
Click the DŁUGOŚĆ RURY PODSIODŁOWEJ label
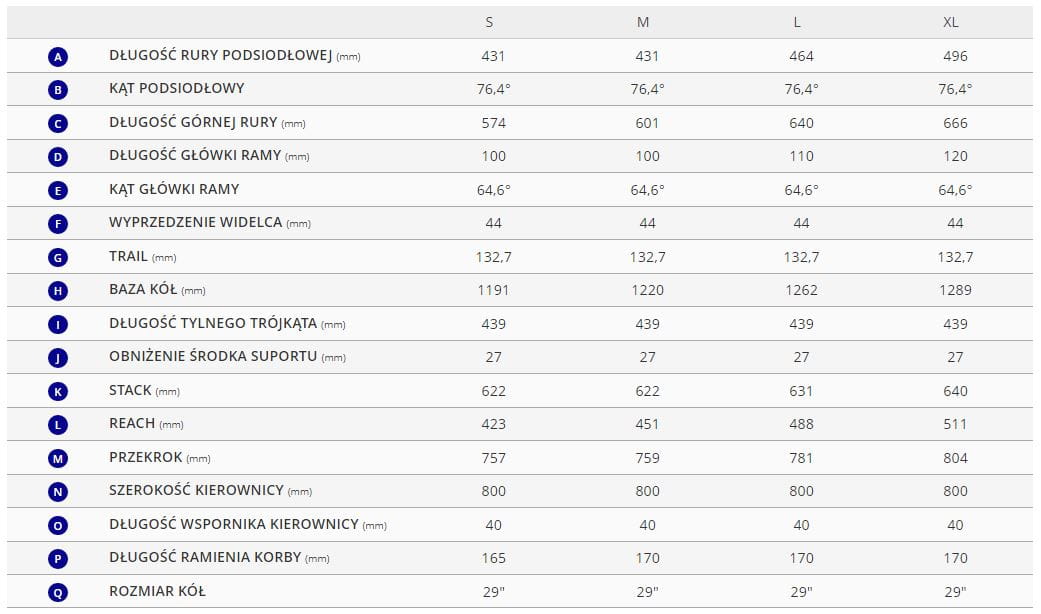[220, 55]
